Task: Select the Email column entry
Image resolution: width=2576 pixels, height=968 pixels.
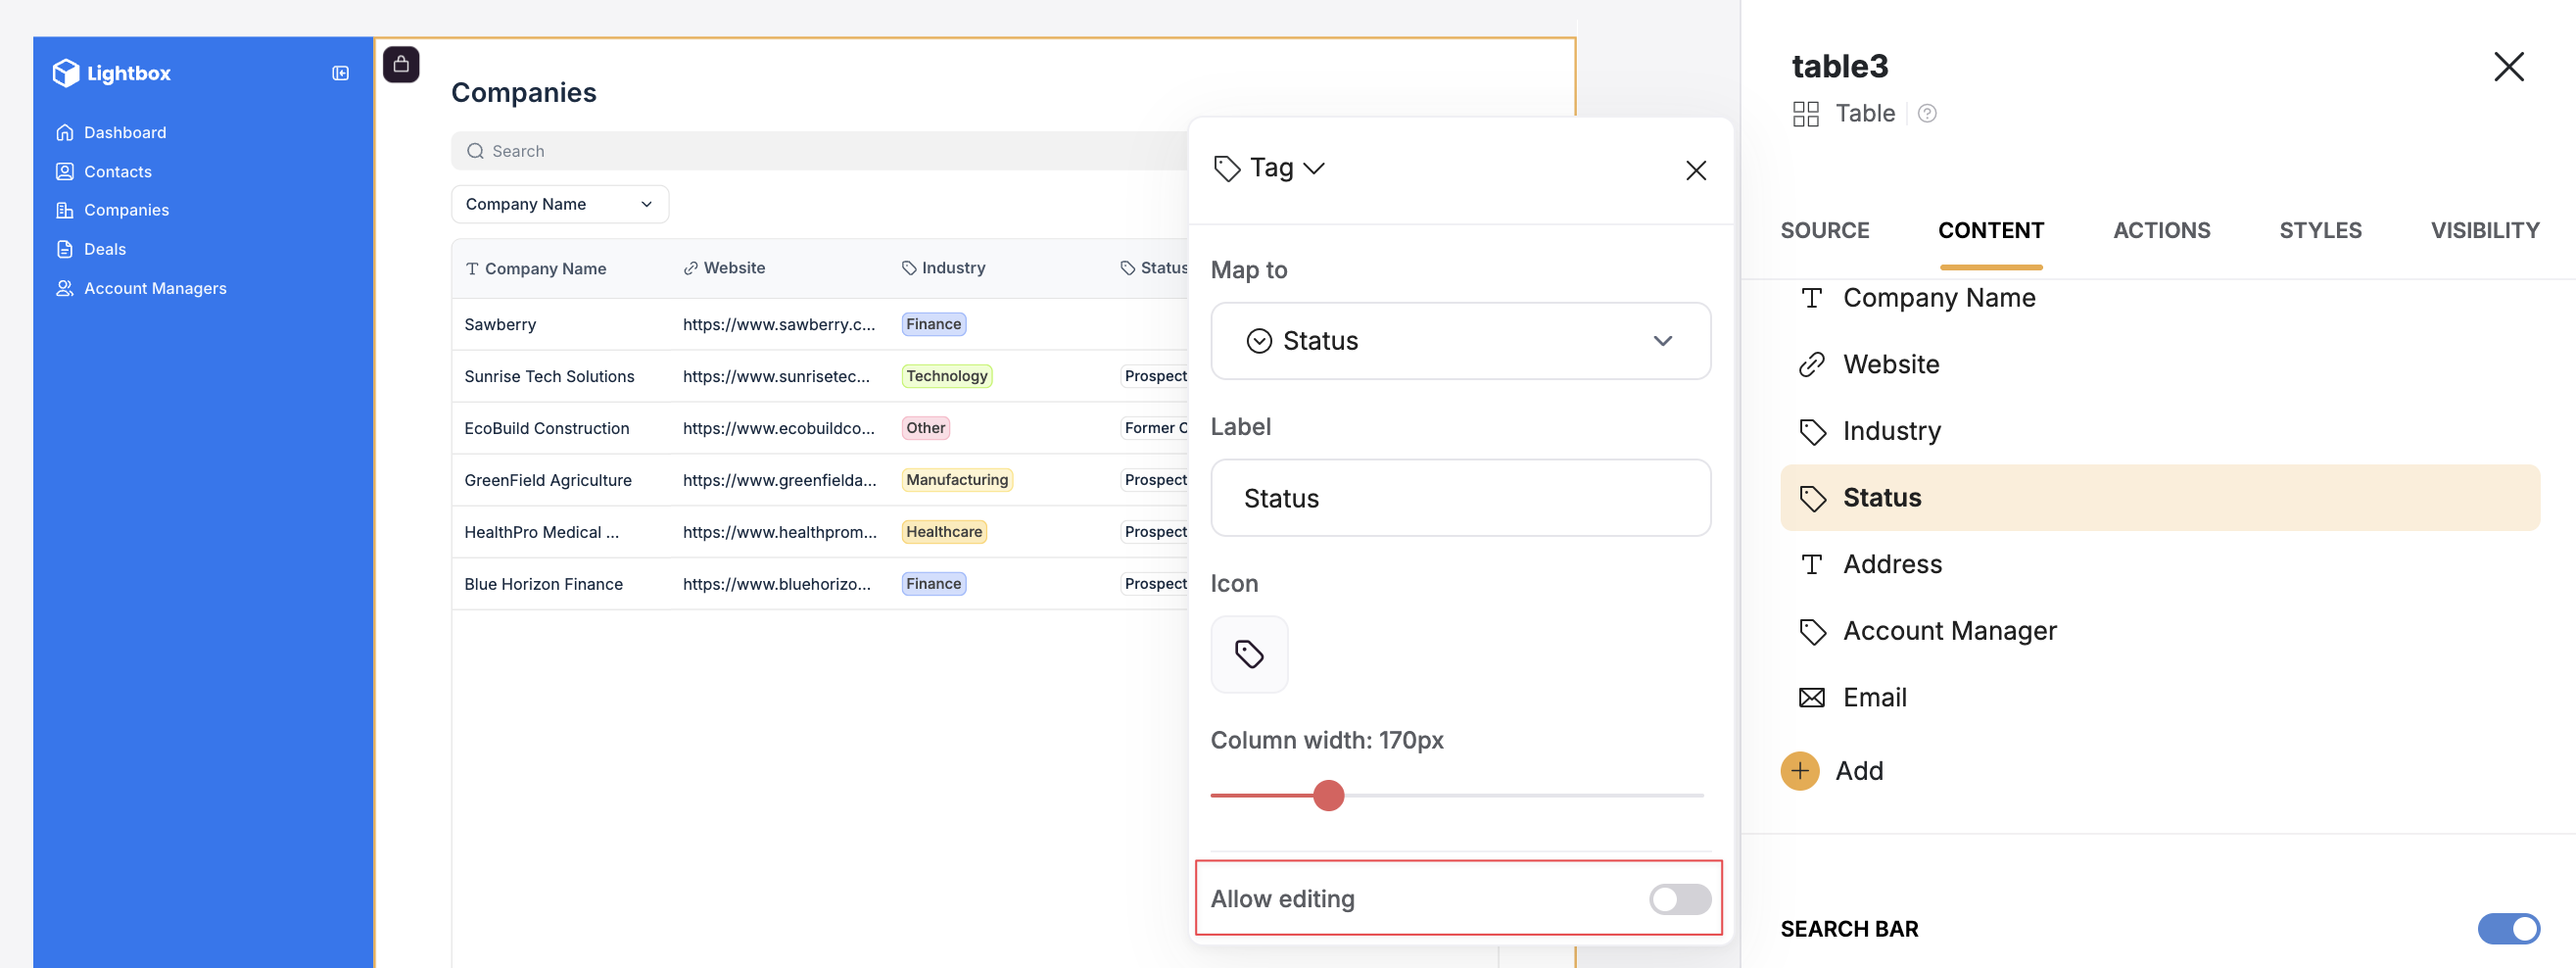Action: click(2159, 698)
